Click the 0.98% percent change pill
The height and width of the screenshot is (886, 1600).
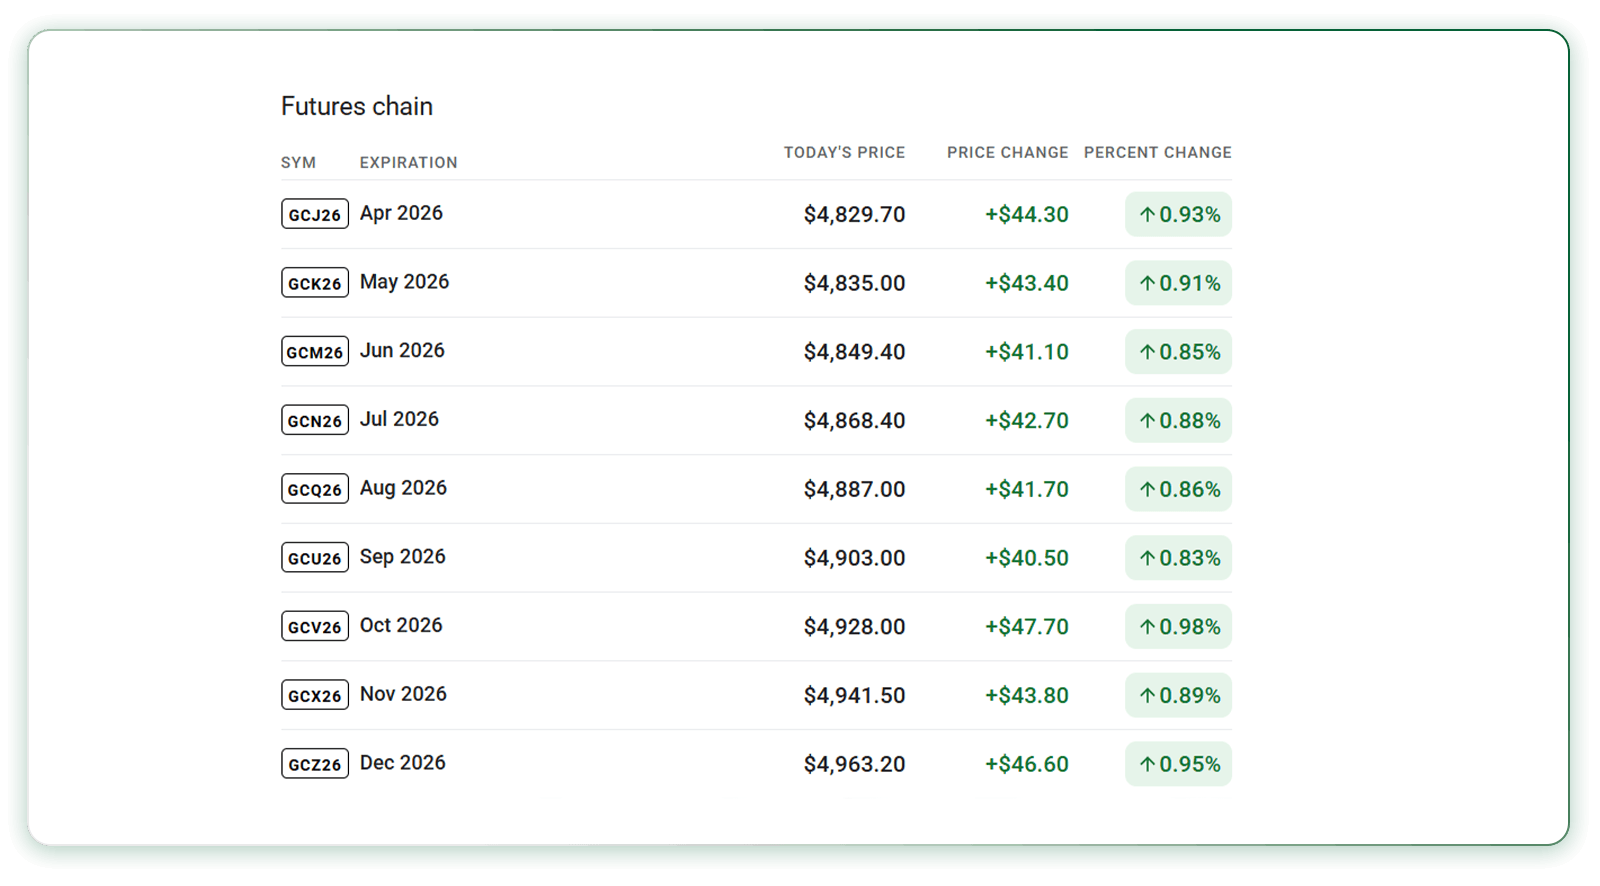pos(1178,627)
